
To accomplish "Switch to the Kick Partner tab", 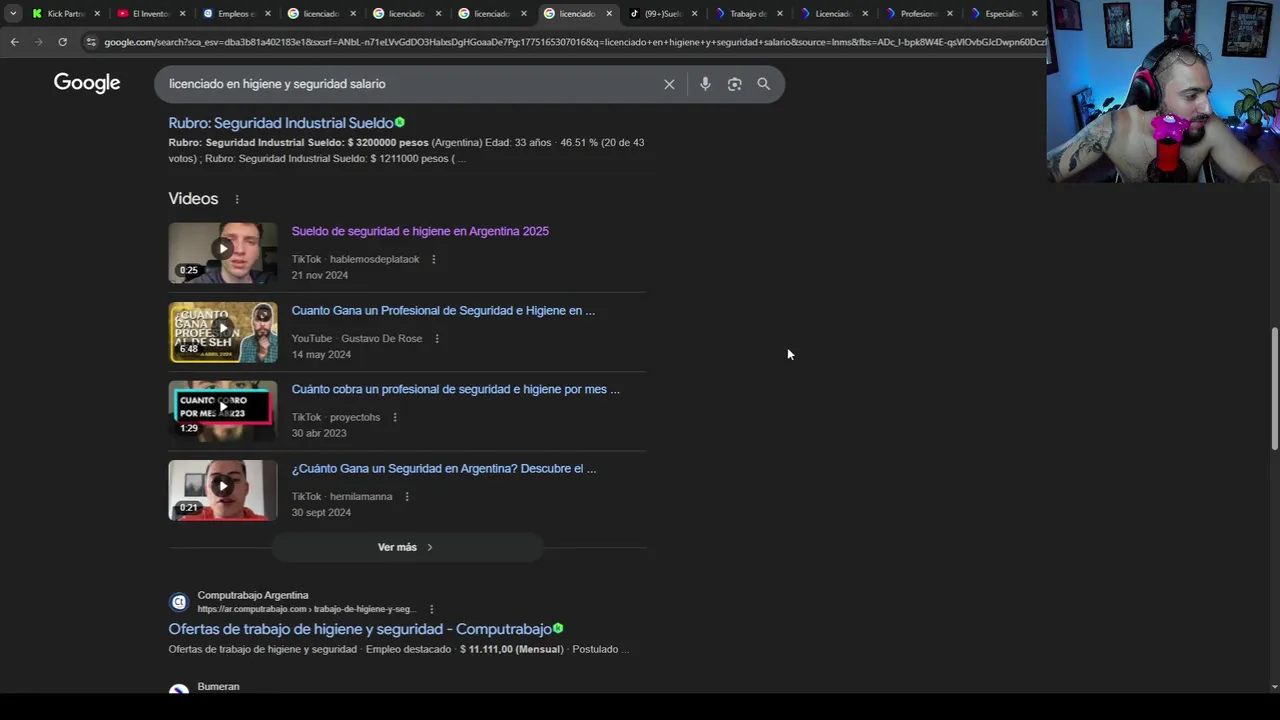I will click(65, 13).
